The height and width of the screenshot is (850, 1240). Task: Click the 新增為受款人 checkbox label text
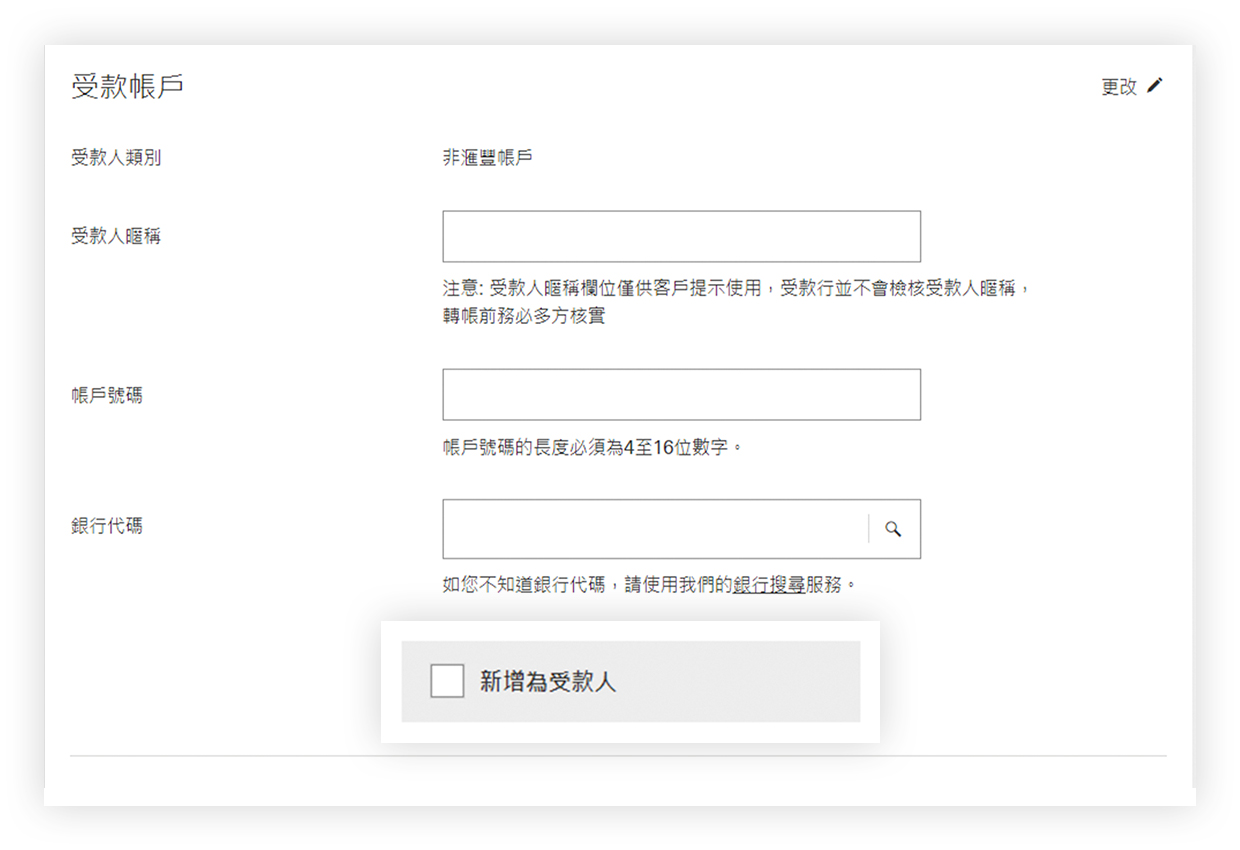[x=548, y=682]
